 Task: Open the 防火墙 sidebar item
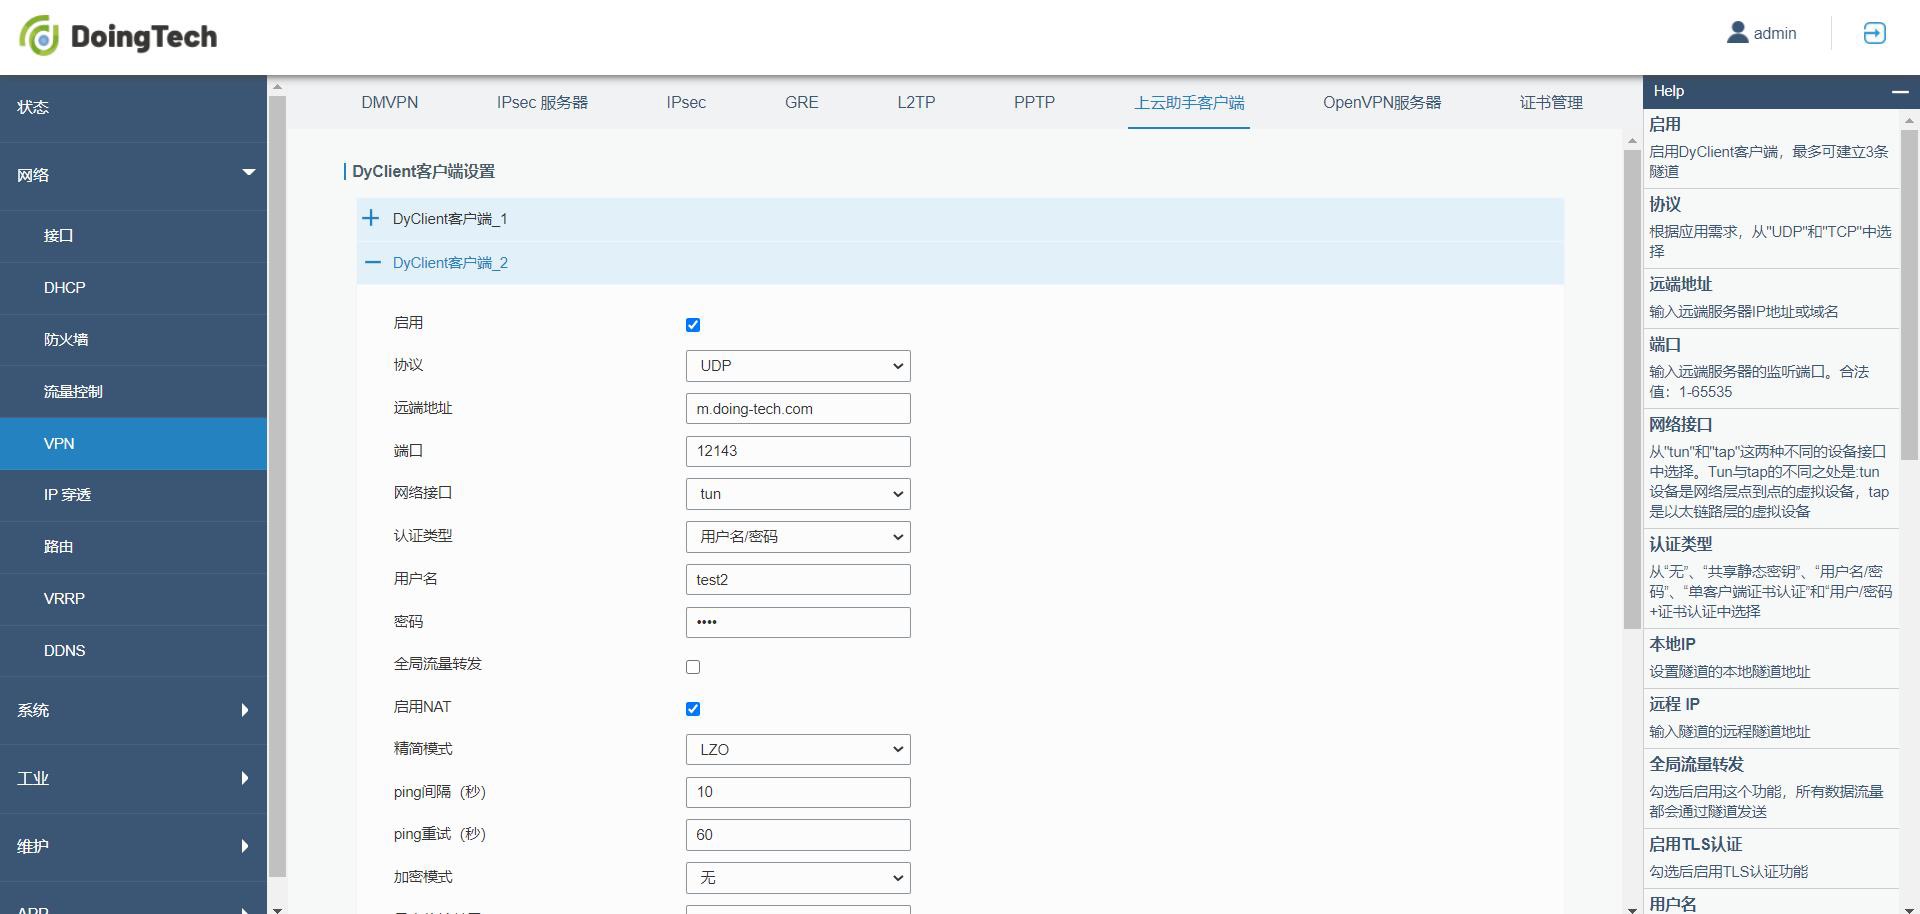point(133,340)
